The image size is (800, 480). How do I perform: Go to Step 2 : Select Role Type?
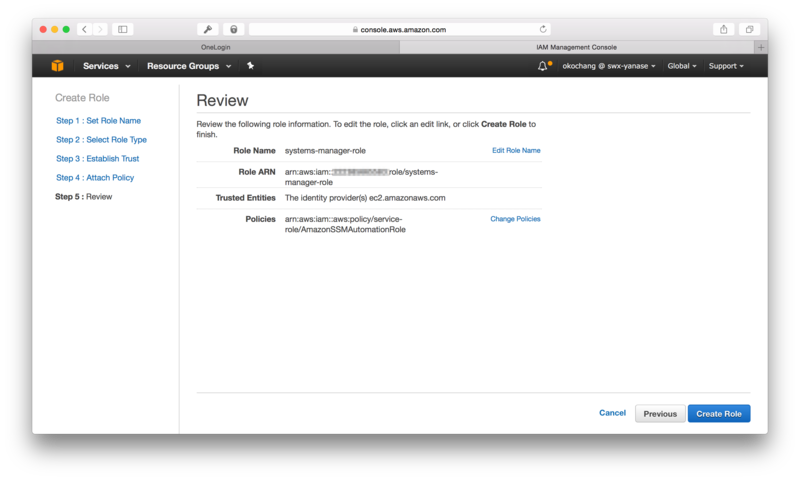tap(102, 140)
